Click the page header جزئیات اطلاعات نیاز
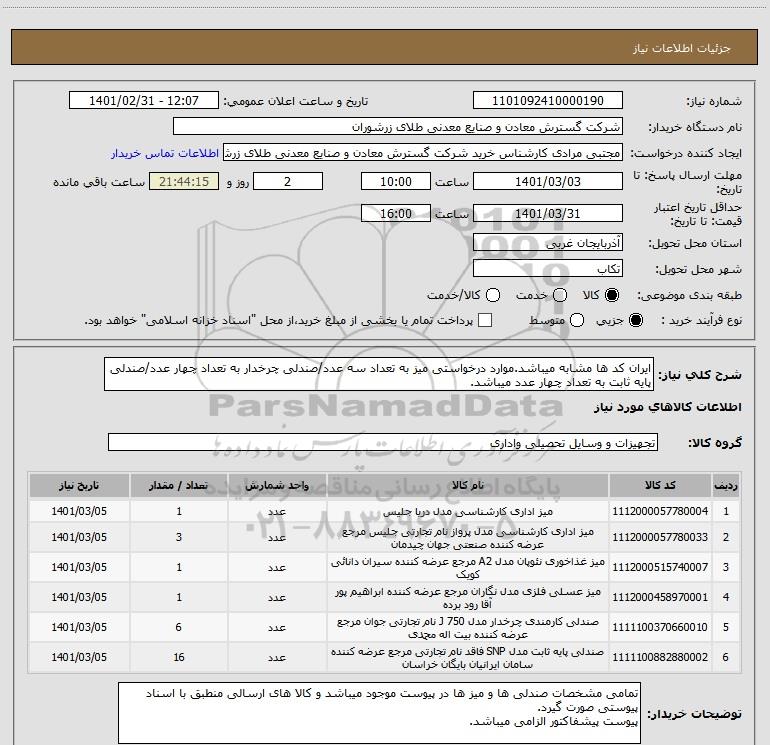 tap(682, 48)
